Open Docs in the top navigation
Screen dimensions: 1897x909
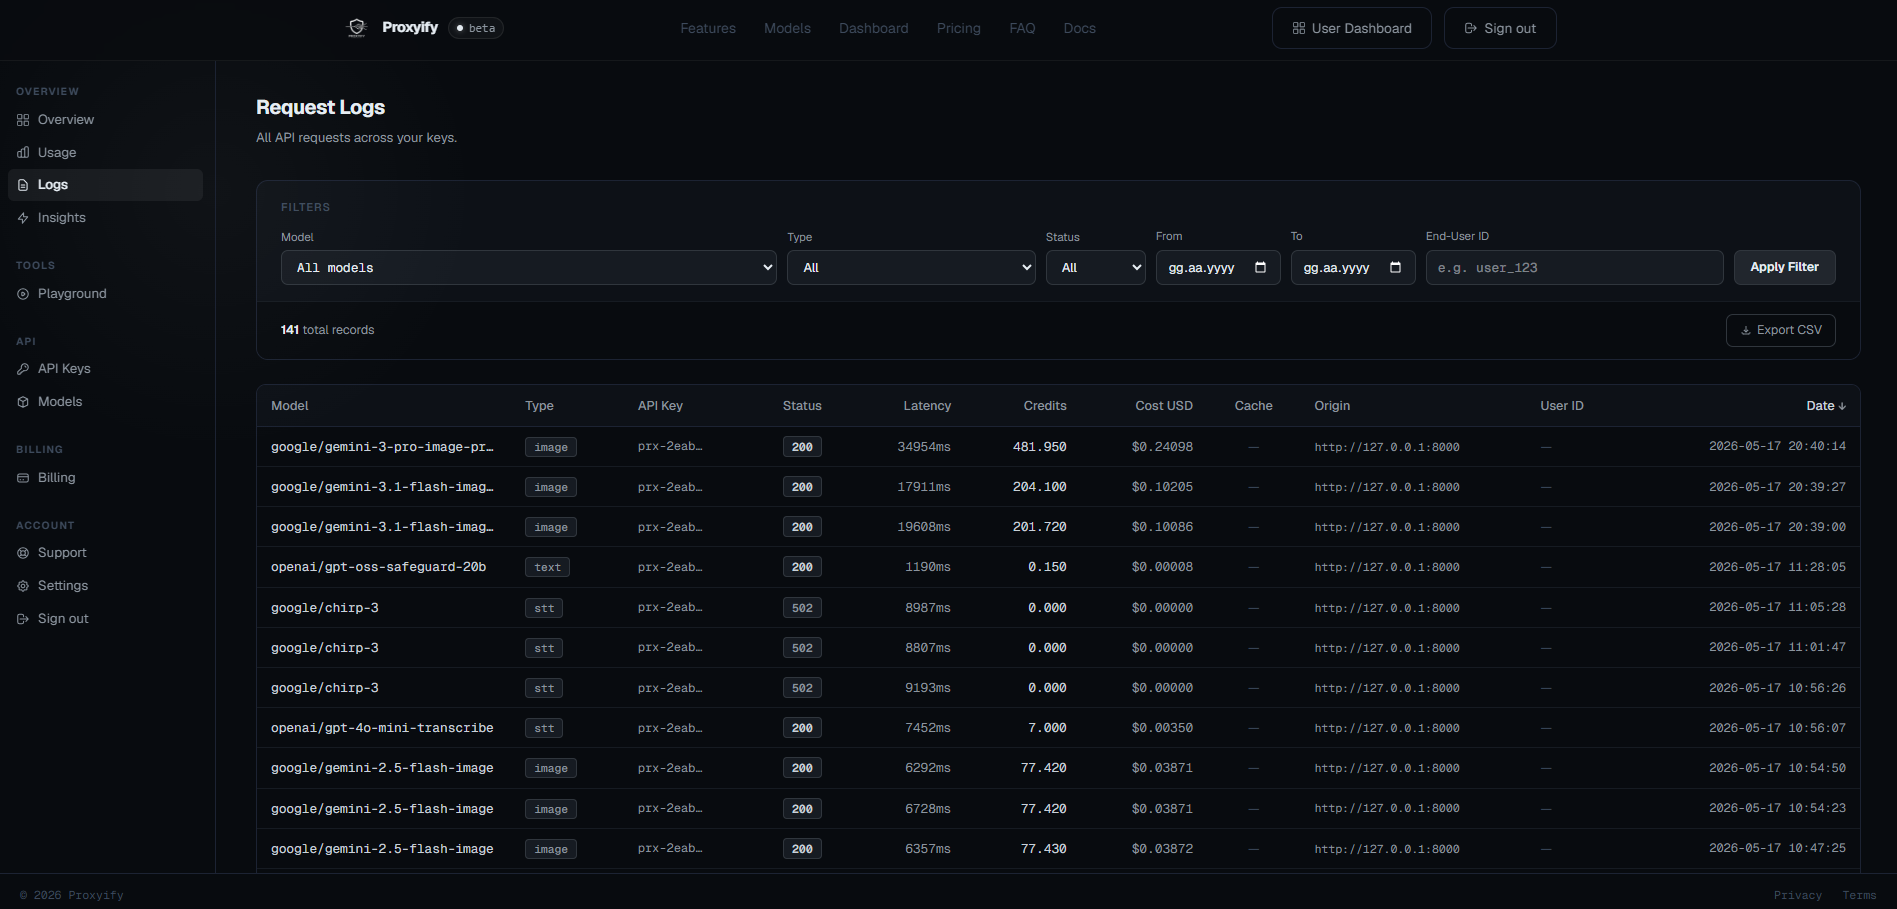pyautogui.click(x=1080, y=28)
